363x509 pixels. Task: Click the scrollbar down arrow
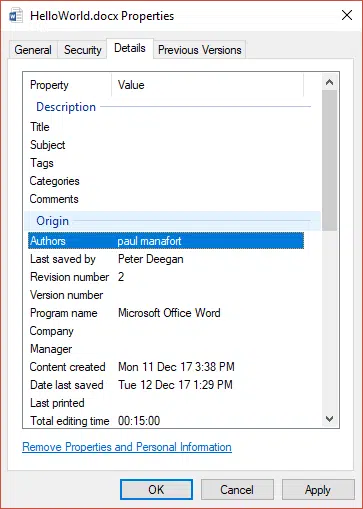(x=329, y=419)
